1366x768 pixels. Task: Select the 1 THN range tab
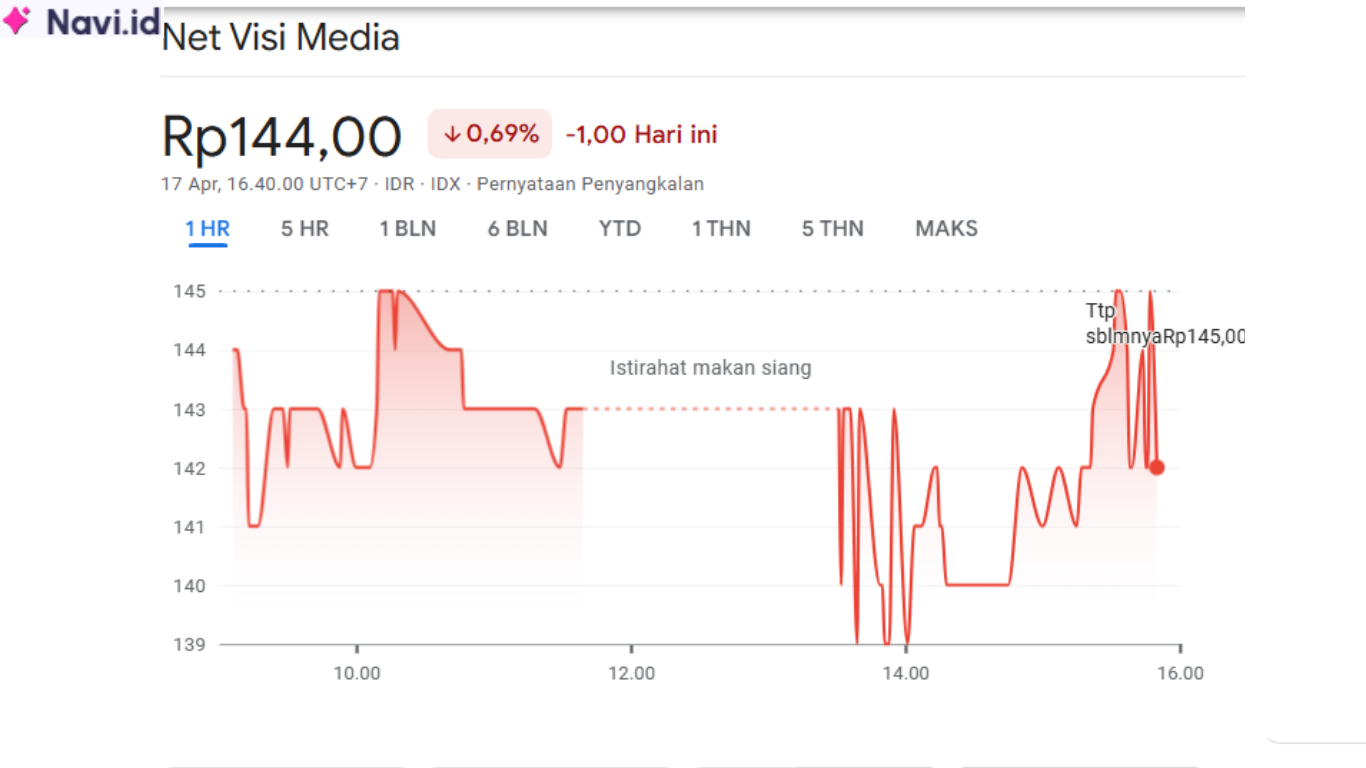[x=721, y=228]
